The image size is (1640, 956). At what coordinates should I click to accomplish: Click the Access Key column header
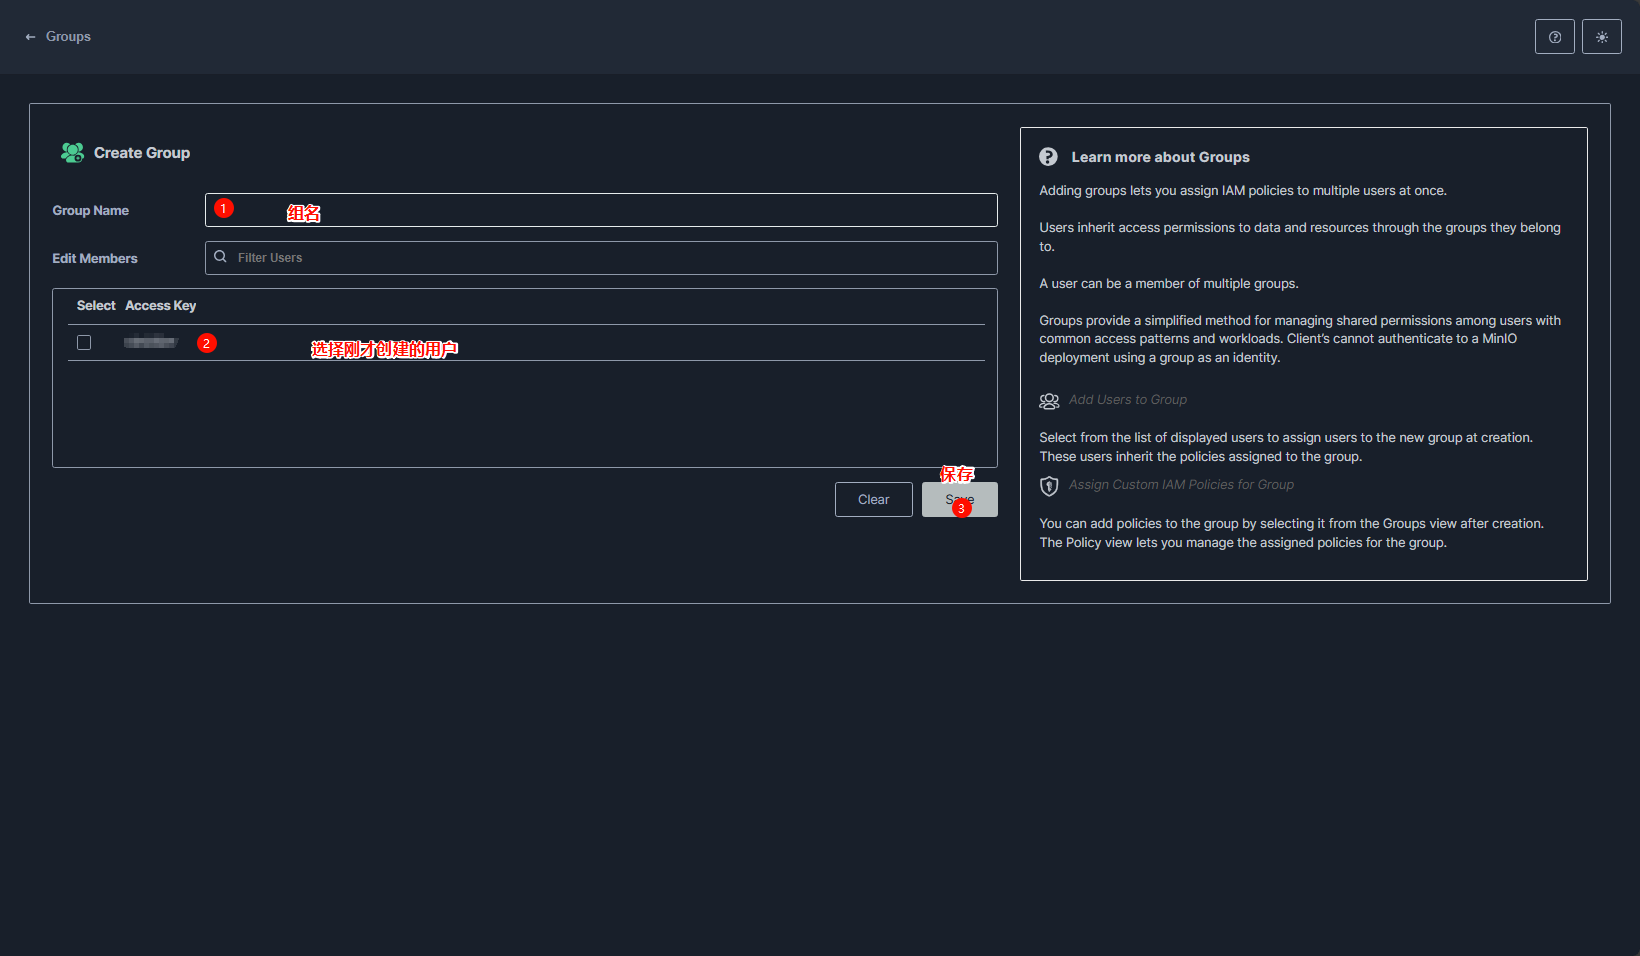pos(160,306)
